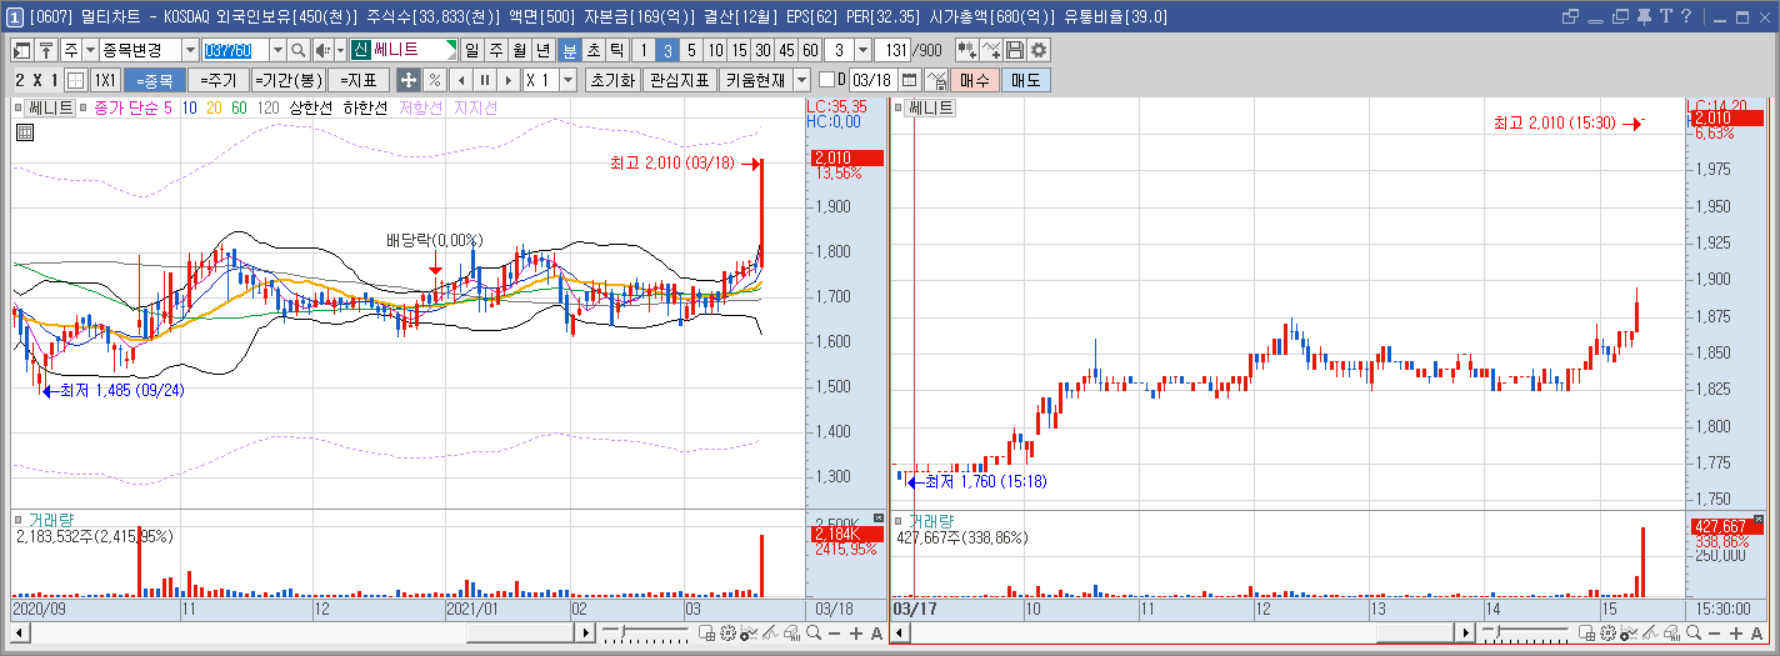Click the window layout icon at toolbar start
The width and height of the screenshot is (1780, 656).
click(x=22, y=50)
